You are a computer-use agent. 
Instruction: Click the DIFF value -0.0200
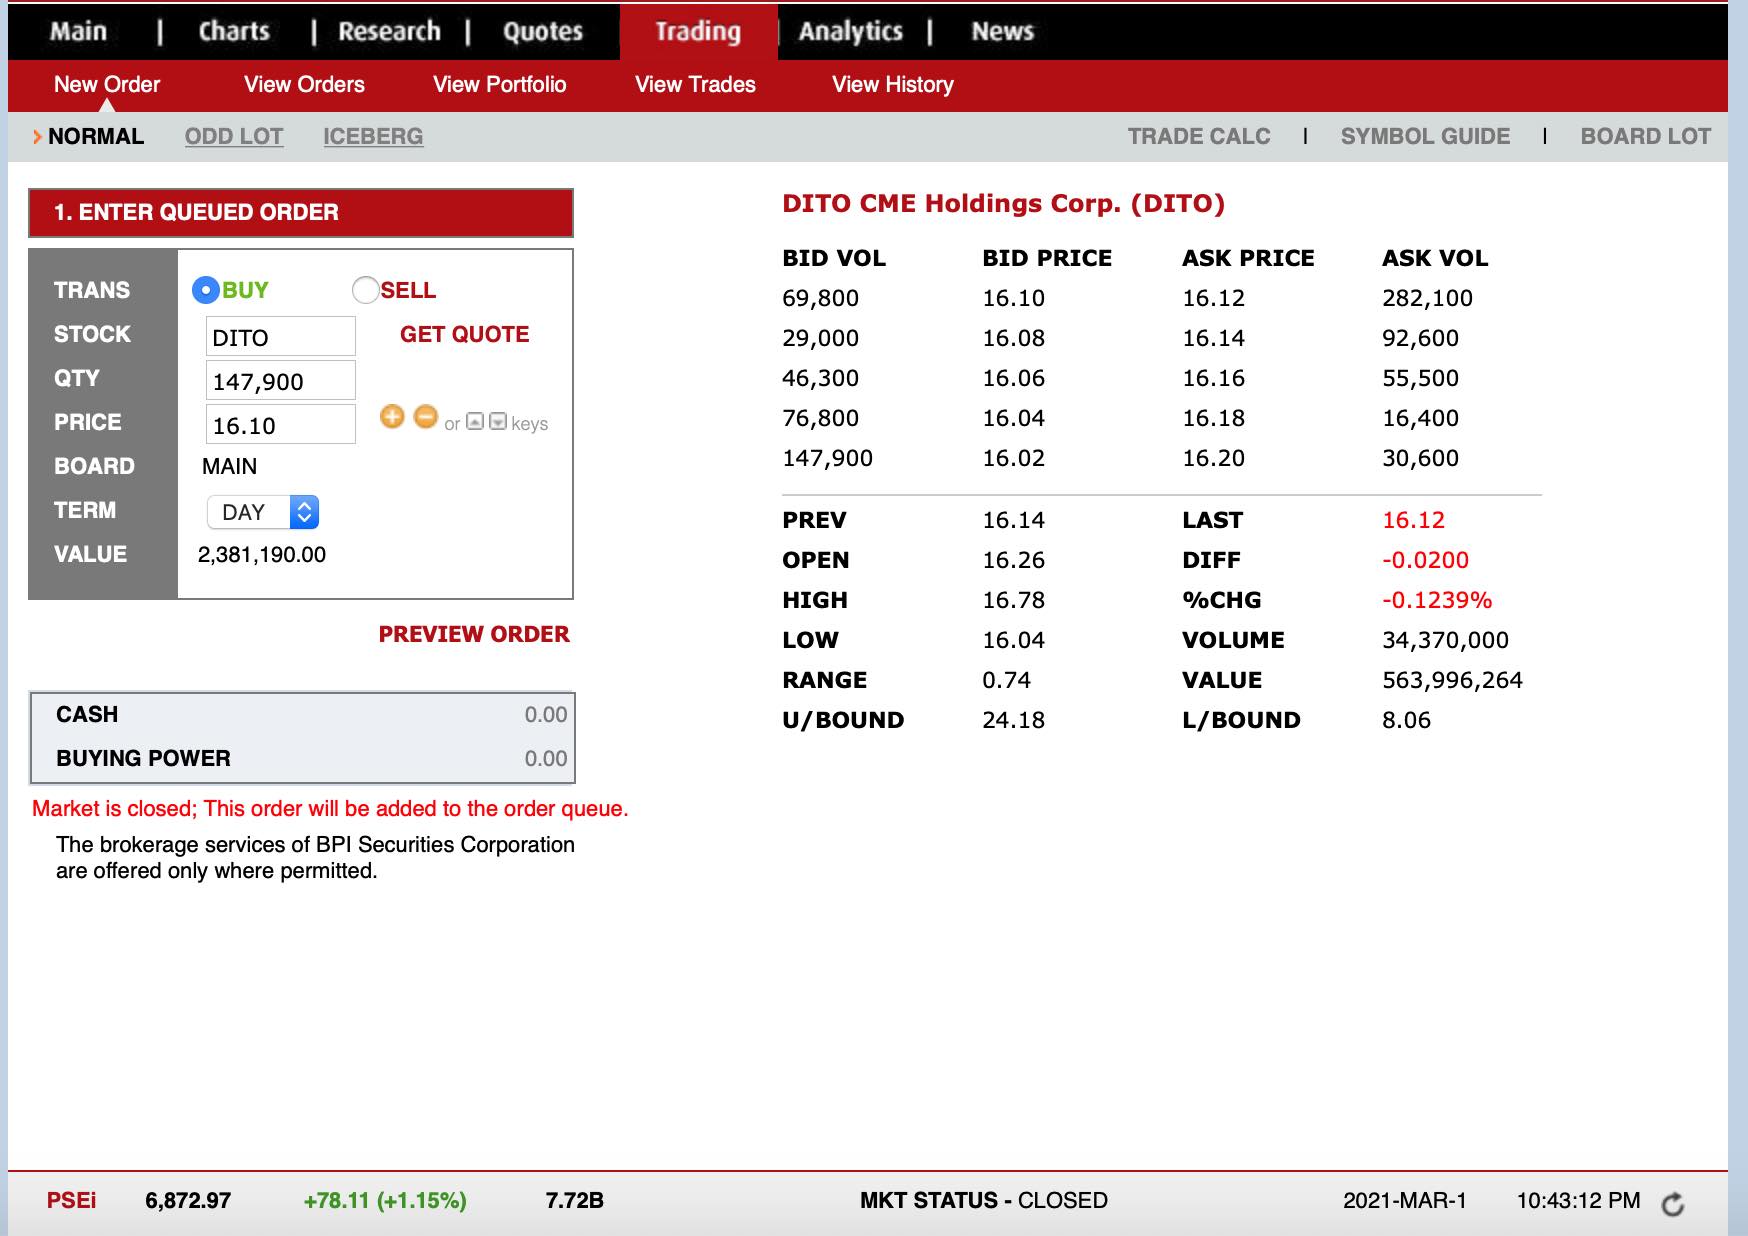(1425, 560)
